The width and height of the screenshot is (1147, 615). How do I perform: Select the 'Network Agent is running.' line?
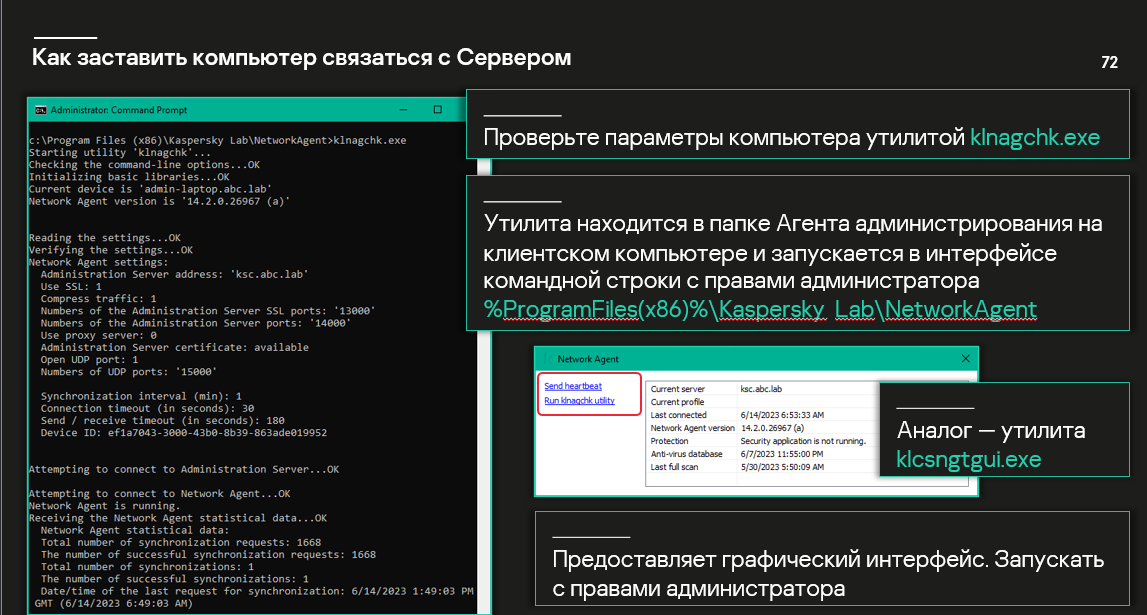pyautogui.click(x=103, y=506)
